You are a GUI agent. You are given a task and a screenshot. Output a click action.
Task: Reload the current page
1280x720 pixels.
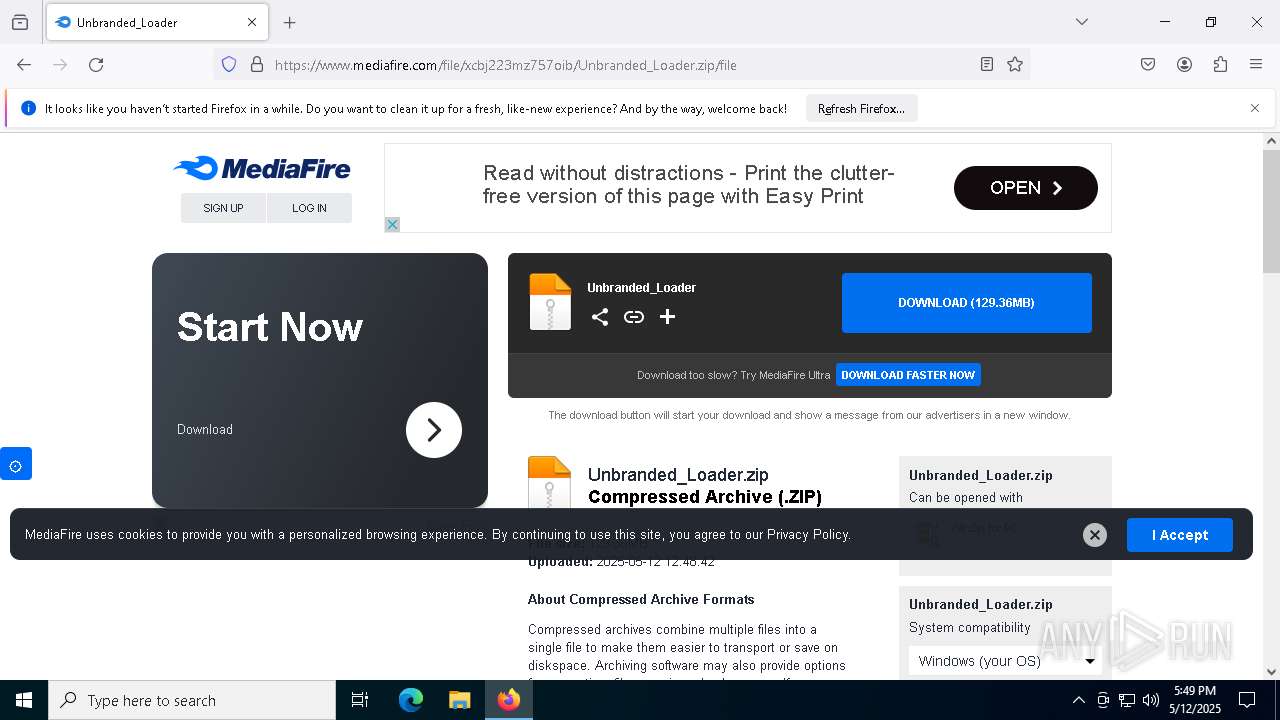pyautogui.click(x=96, y=65)
